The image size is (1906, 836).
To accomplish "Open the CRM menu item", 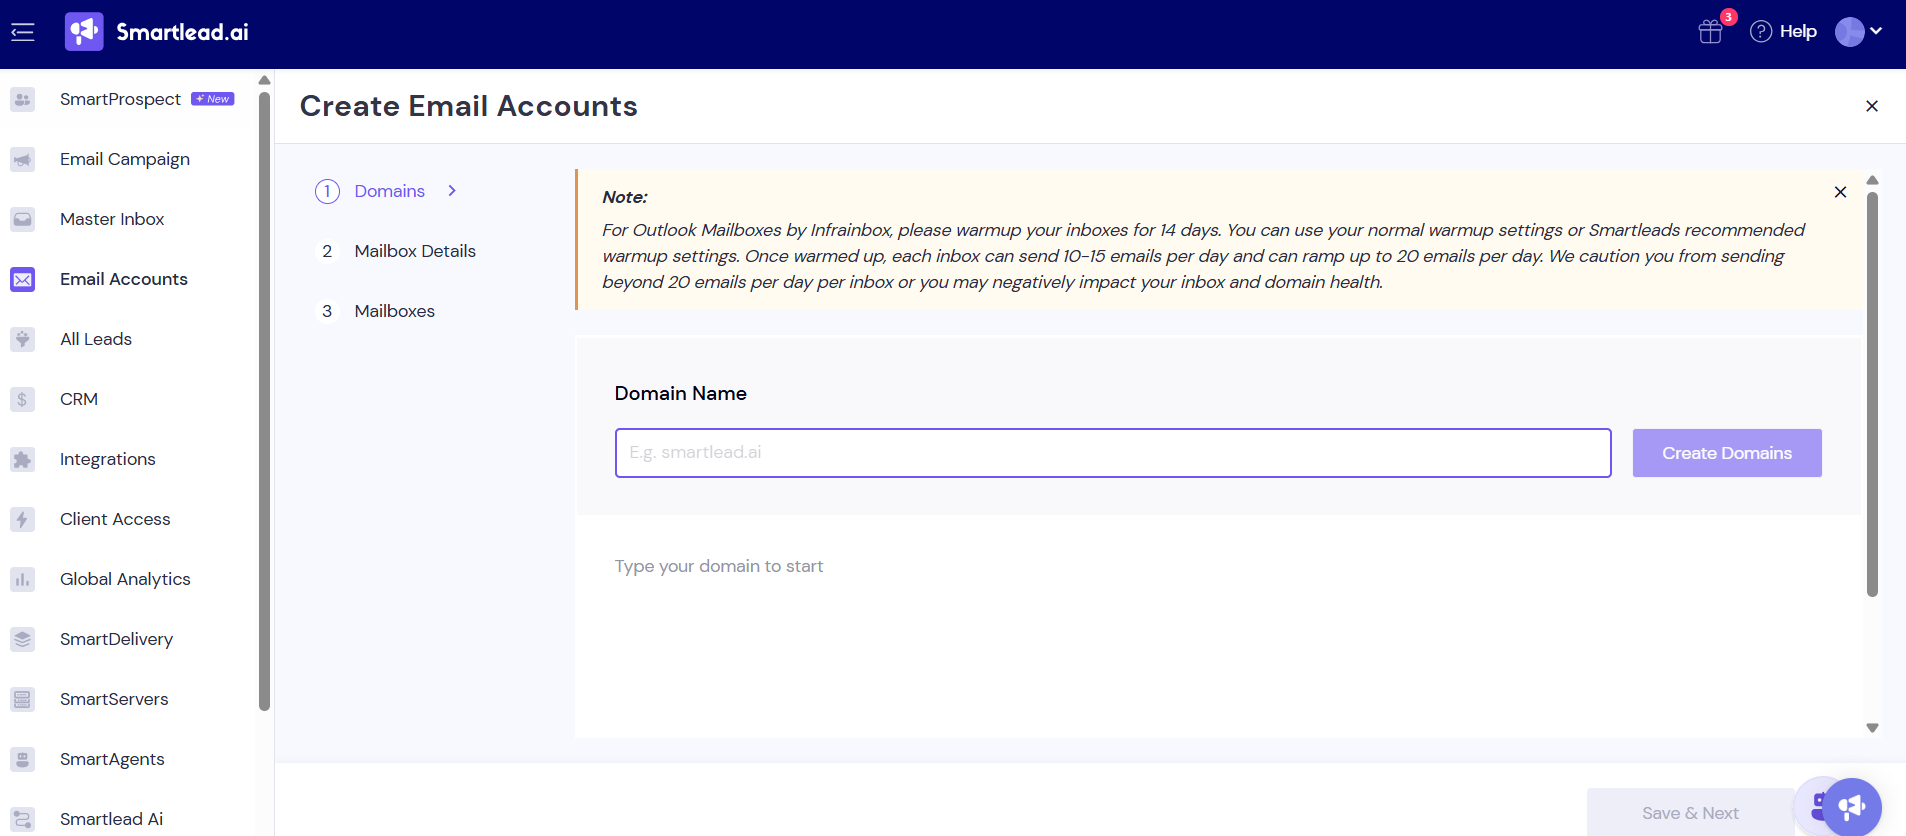I will pos(79,399).
